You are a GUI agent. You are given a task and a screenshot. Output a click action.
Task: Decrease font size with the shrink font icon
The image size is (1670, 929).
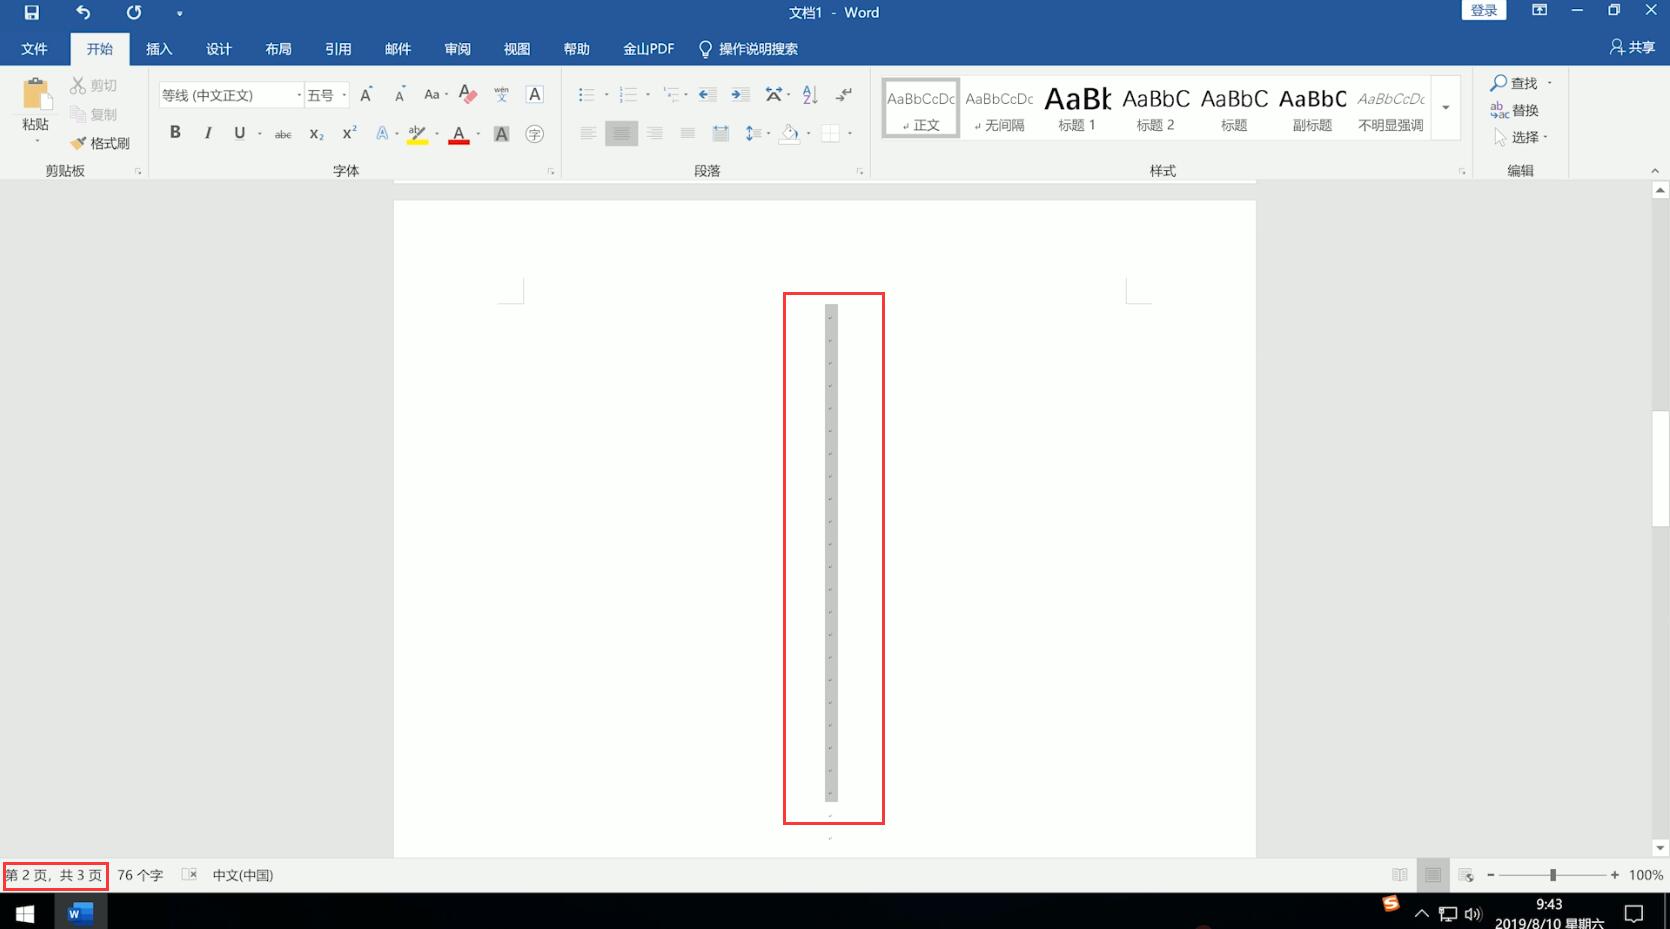coord(399,95)
